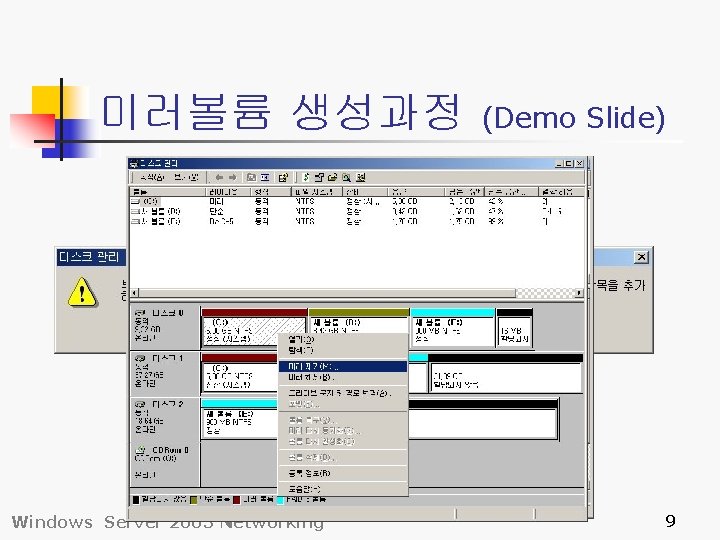This screenshot has height=540, width=720.
Task: Click the dark red mirrored volume legend swatch
Action: point(236,500)
